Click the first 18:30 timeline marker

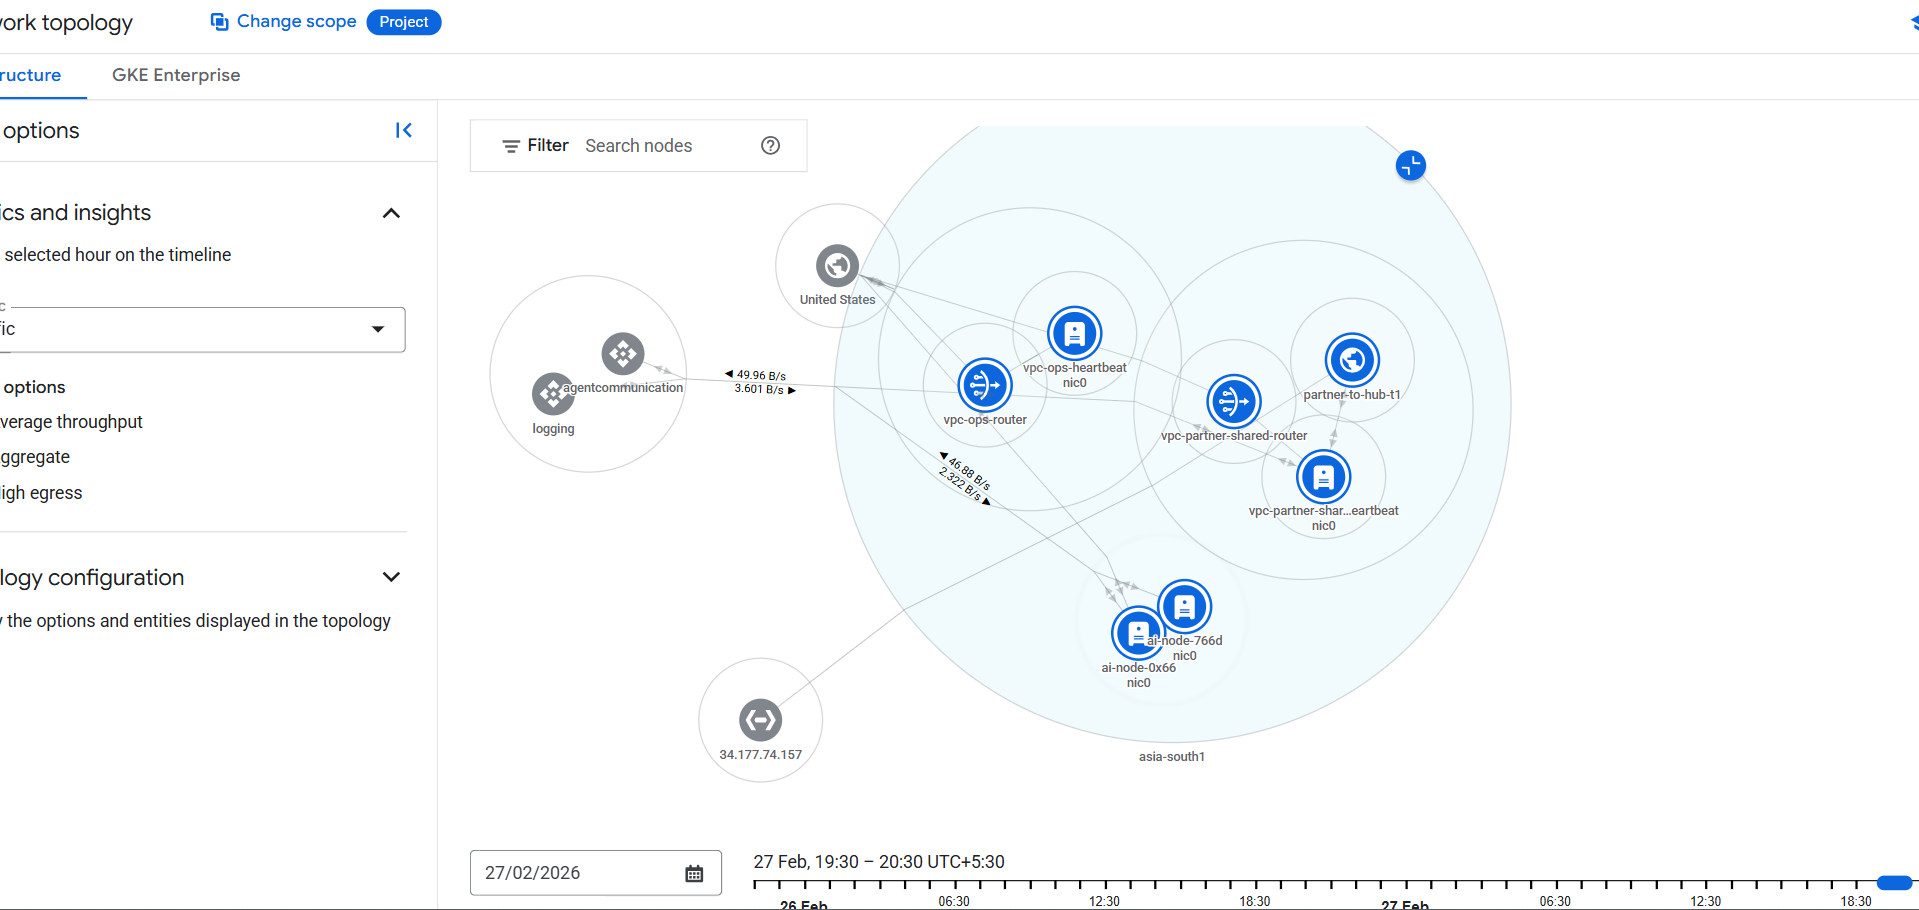(x=1255, y=901)
